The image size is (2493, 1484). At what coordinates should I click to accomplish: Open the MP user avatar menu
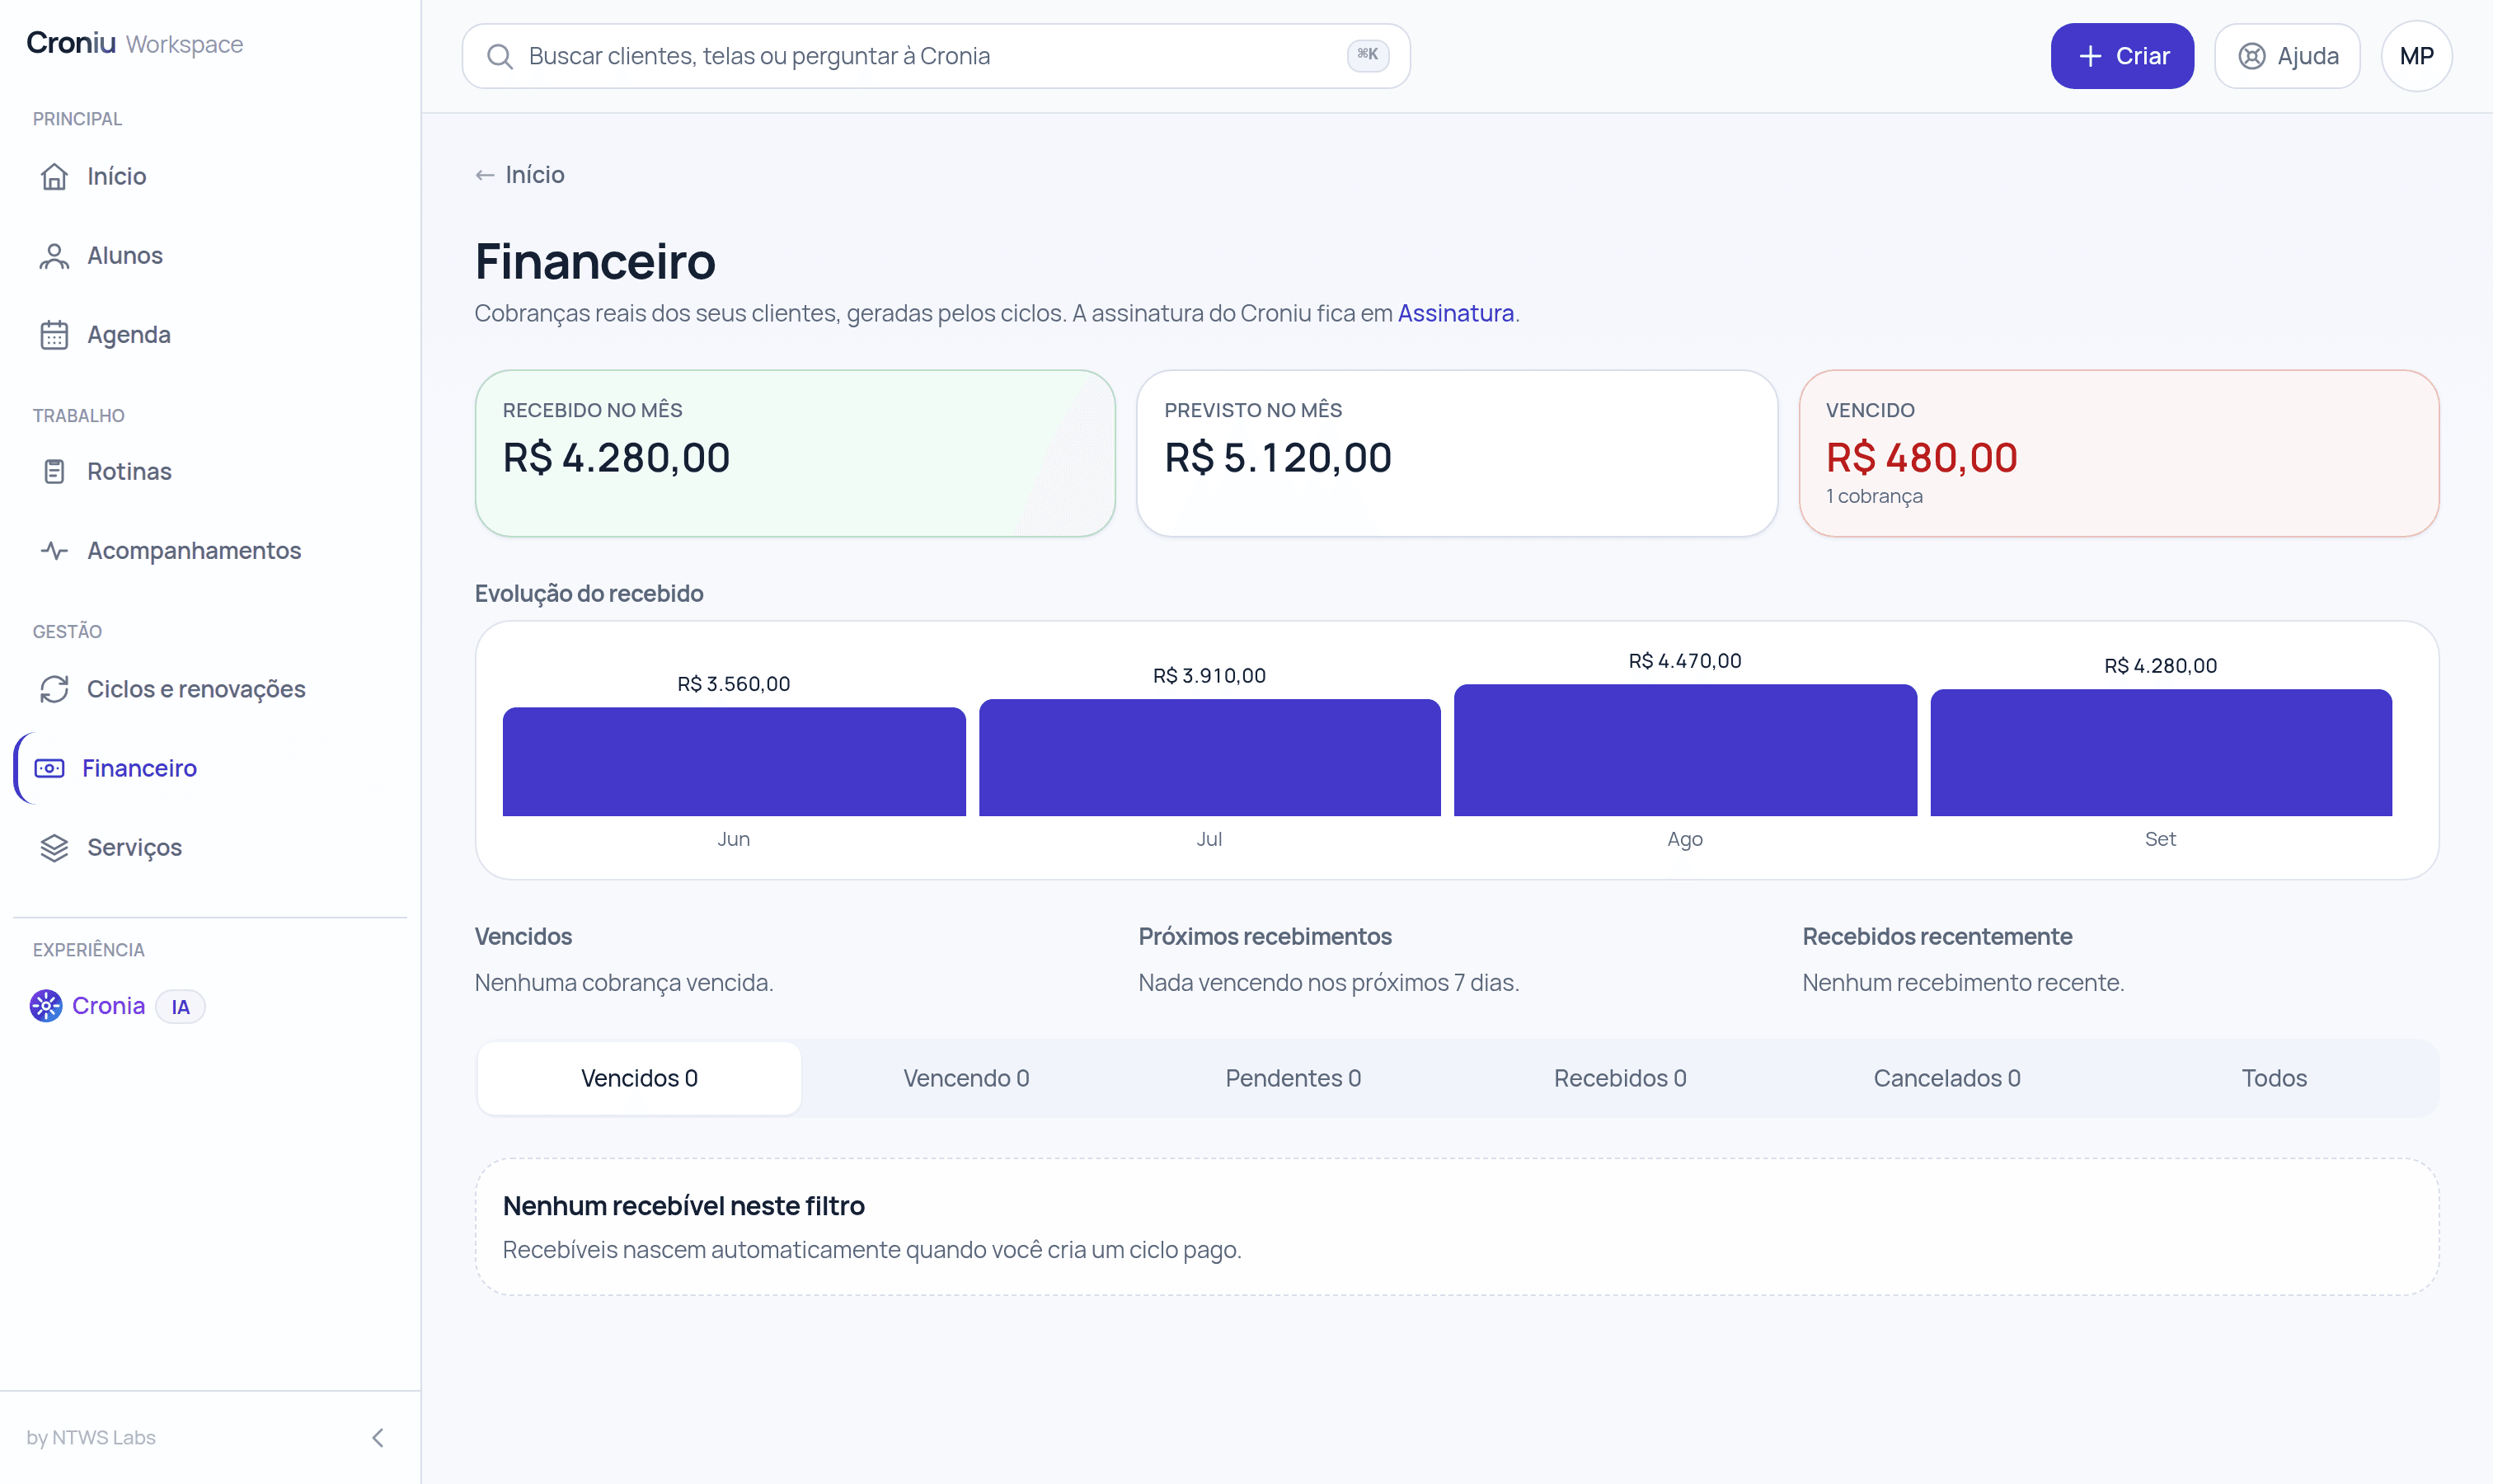click(x=2417, y=56)
